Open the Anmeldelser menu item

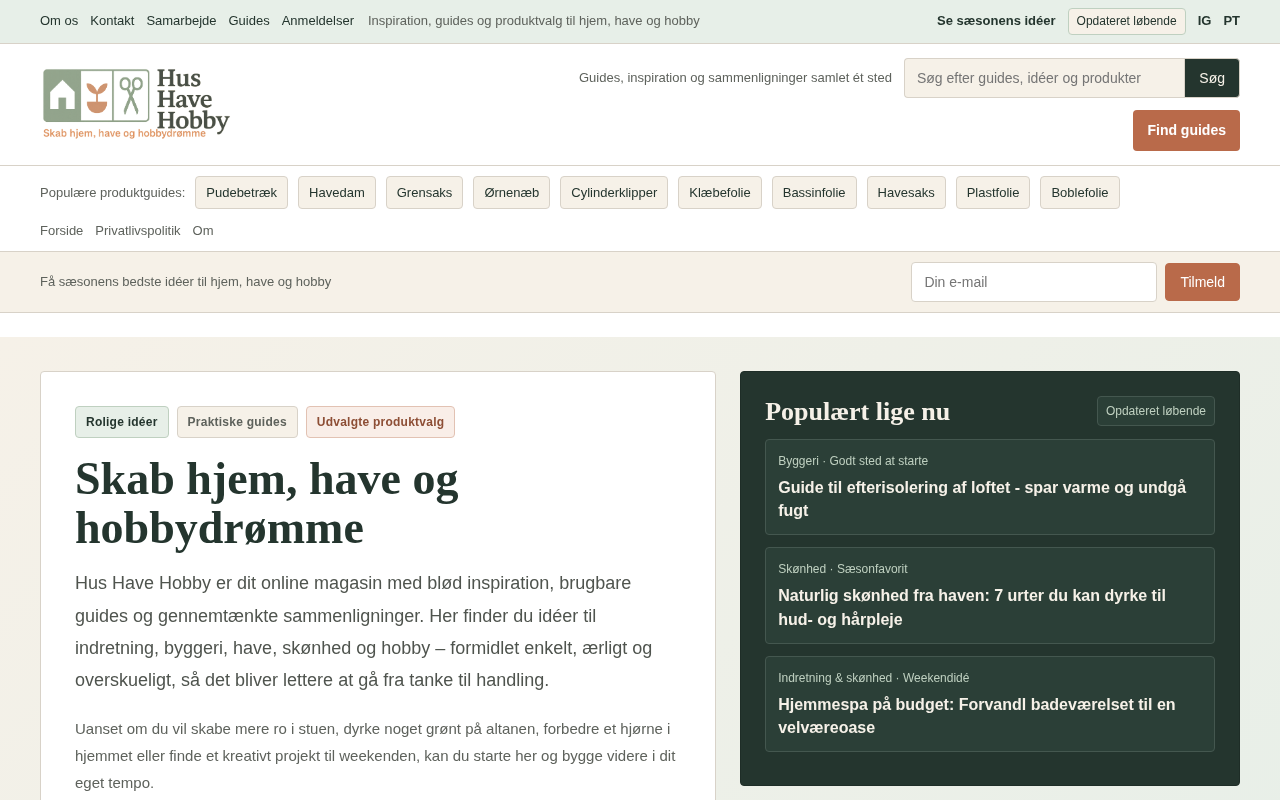tap(318, 20)
